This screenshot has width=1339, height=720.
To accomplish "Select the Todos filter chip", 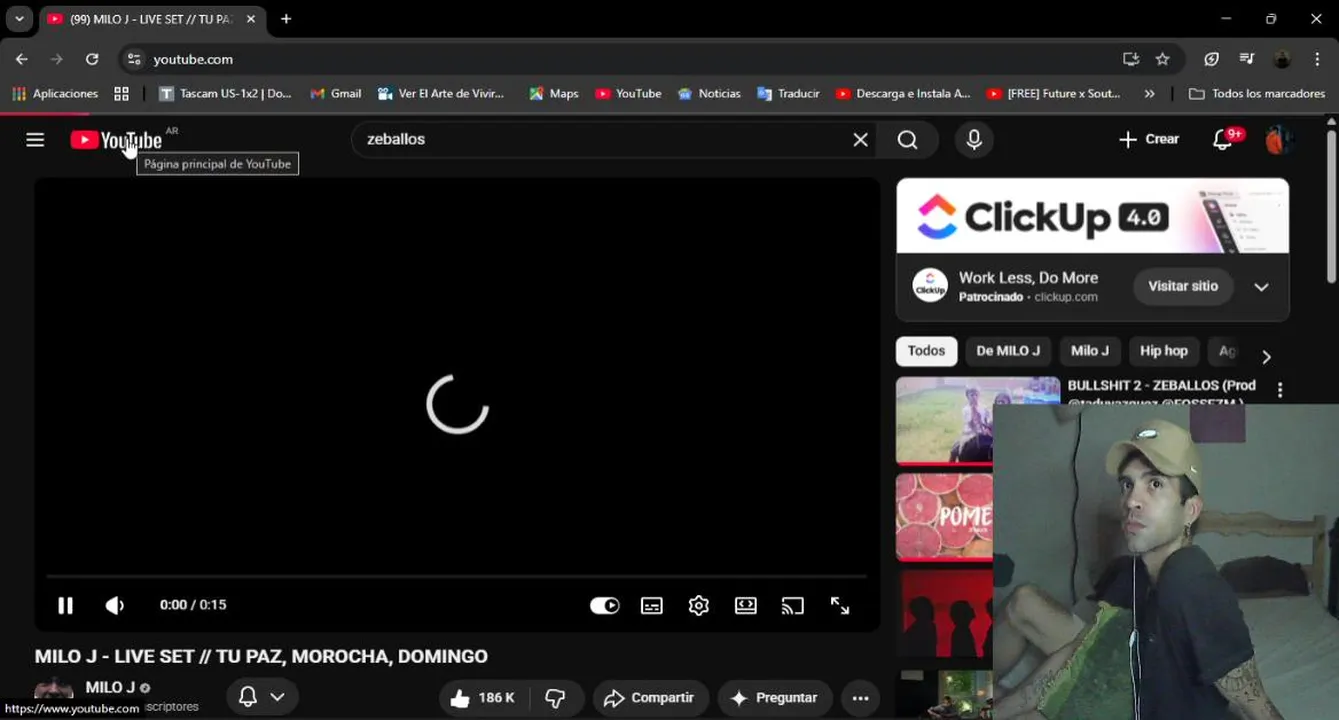I will click(926, 351).
